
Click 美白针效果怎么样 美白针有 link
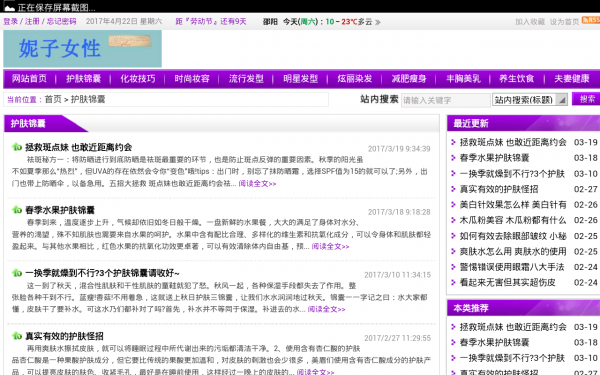coord(513,205)
